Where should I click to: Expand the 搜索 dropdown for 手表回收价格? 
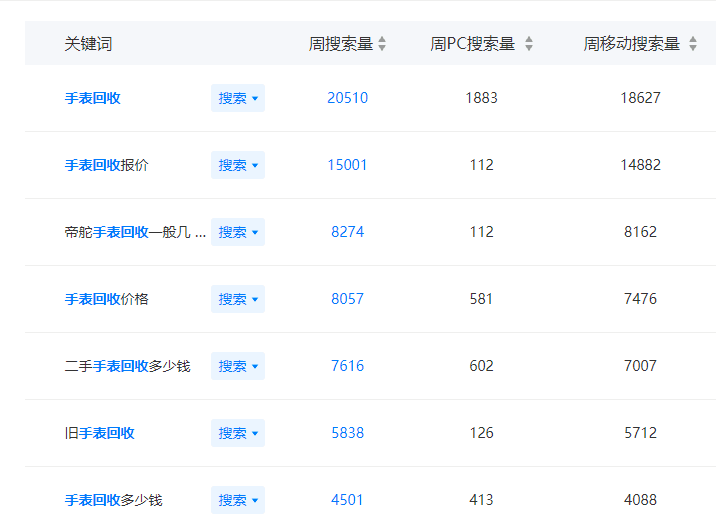pyautogui.click(x=238, y=299)
